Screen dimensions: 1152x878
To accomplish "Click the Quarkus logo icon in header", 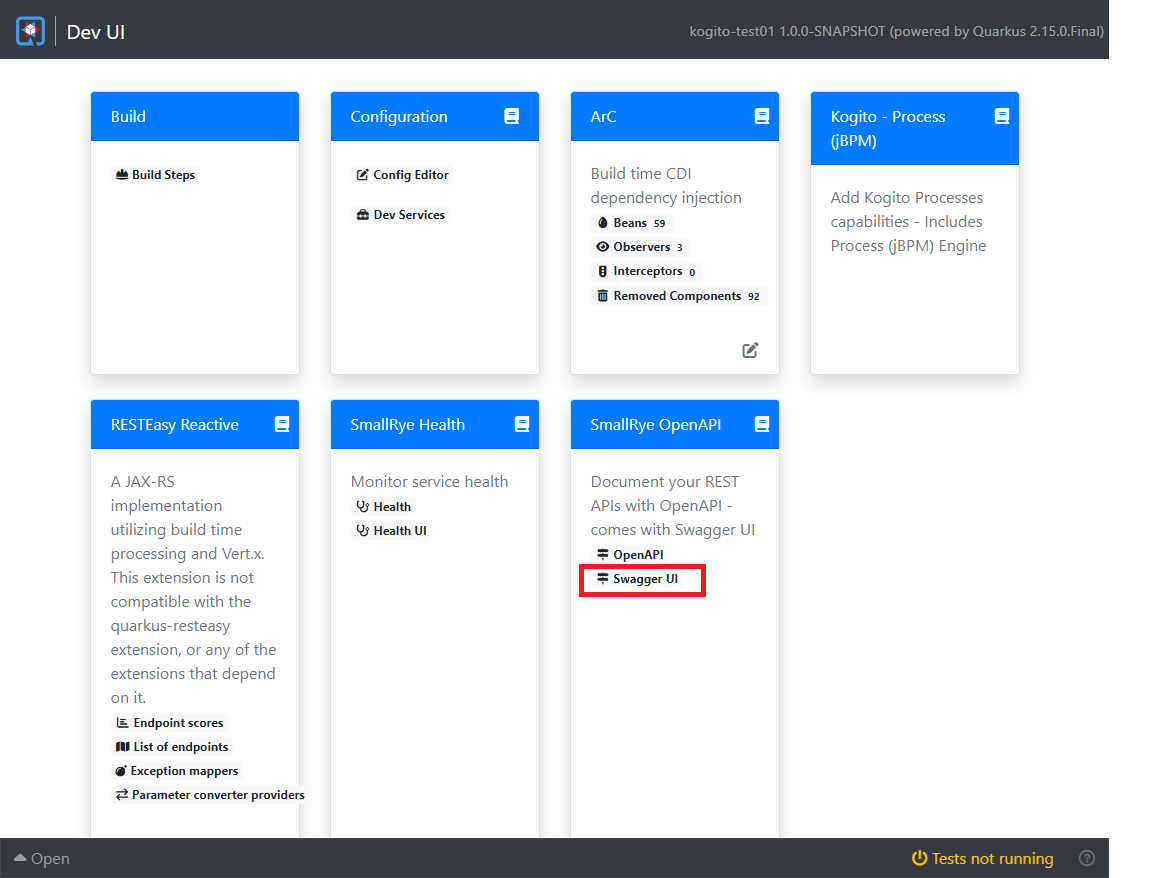I will point(30,31).
